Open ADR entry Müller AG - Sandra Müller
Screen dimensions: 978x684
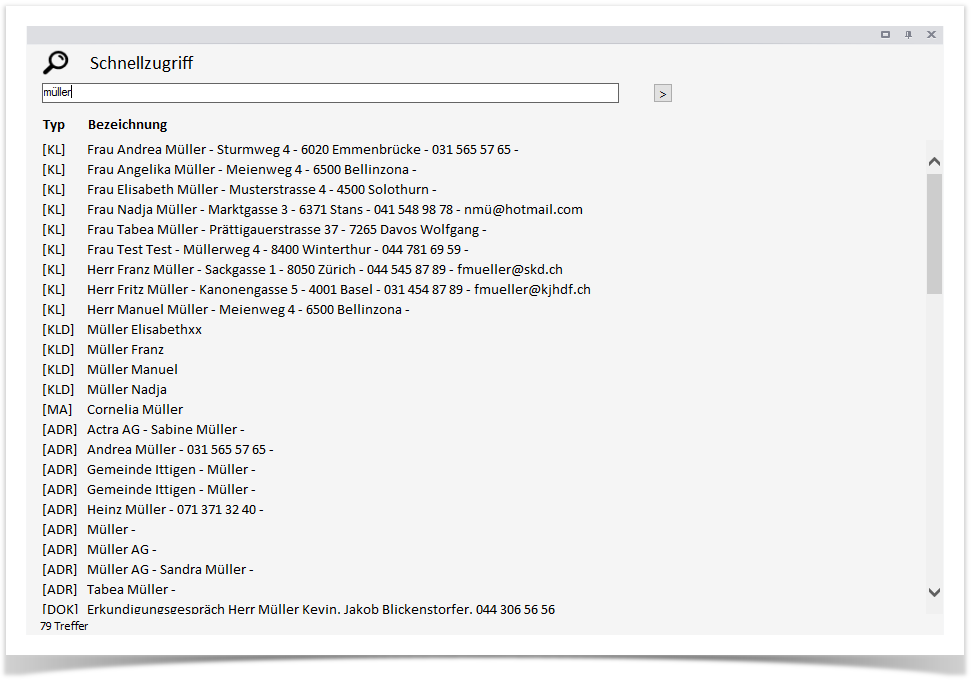click(170, 569)
